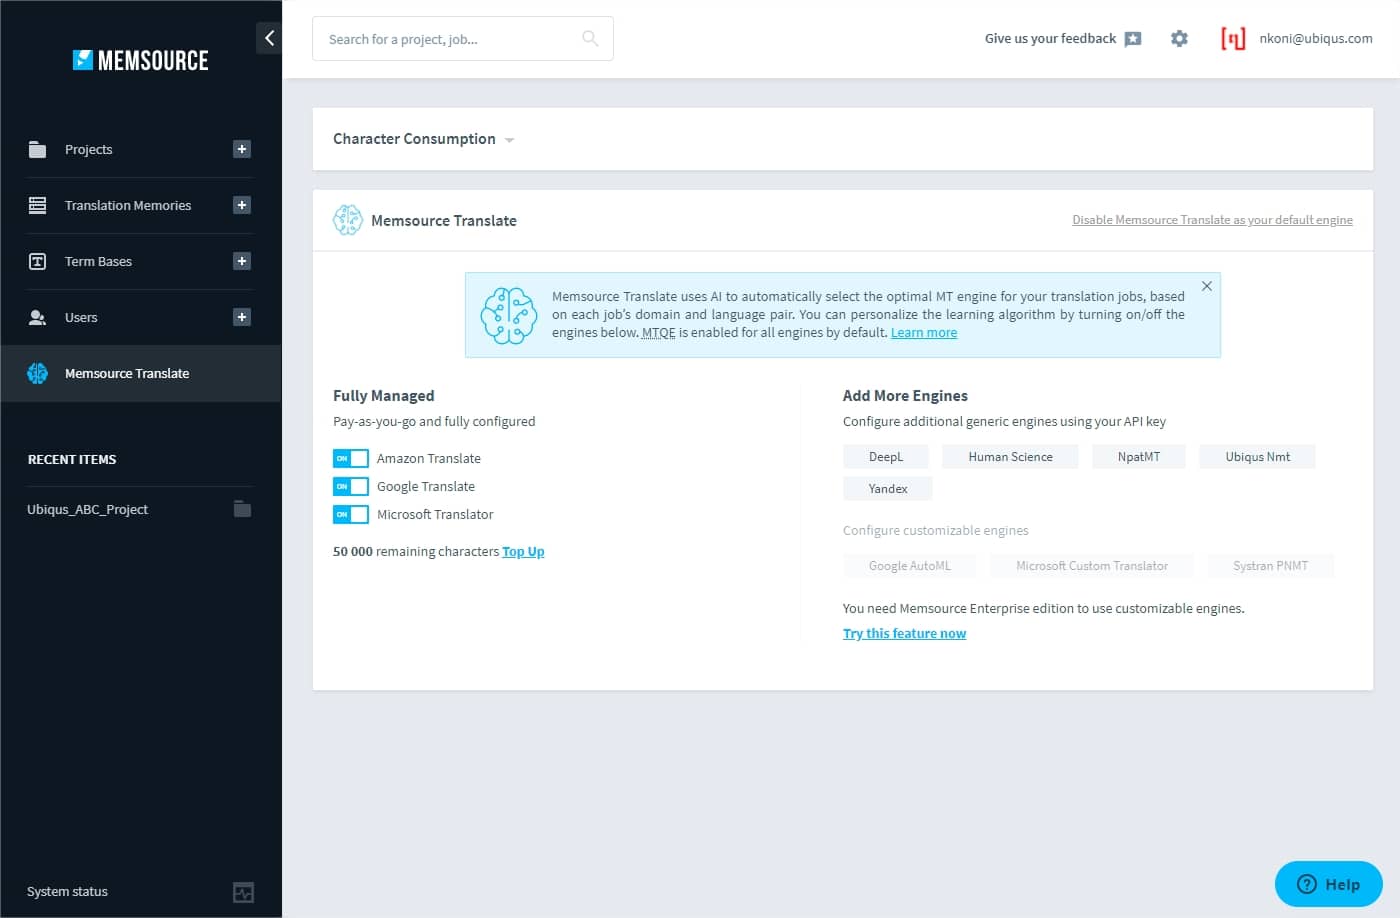Add the Yandex engine

(x=888, y=489)
